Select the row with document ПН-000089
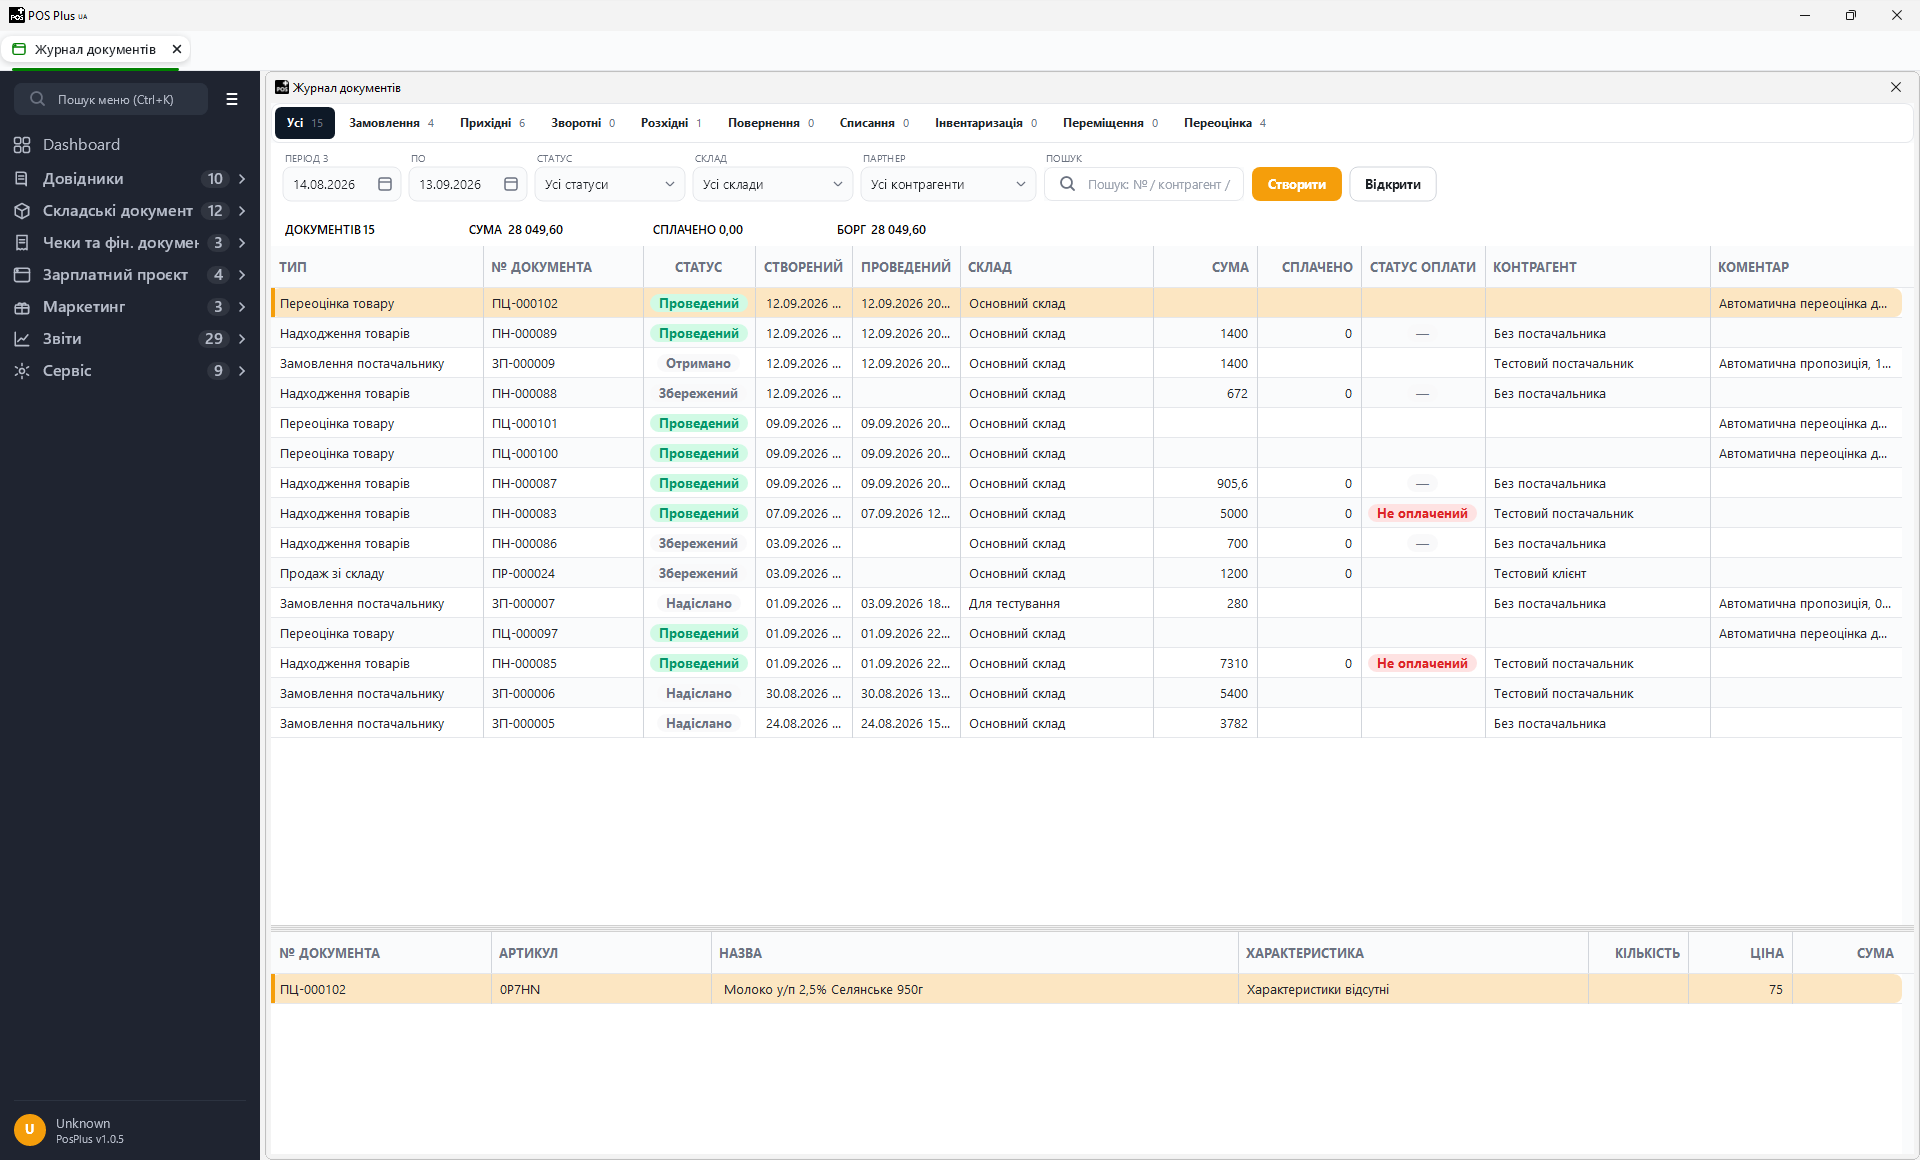Screen dimensions: 1920x1160 1086,333
